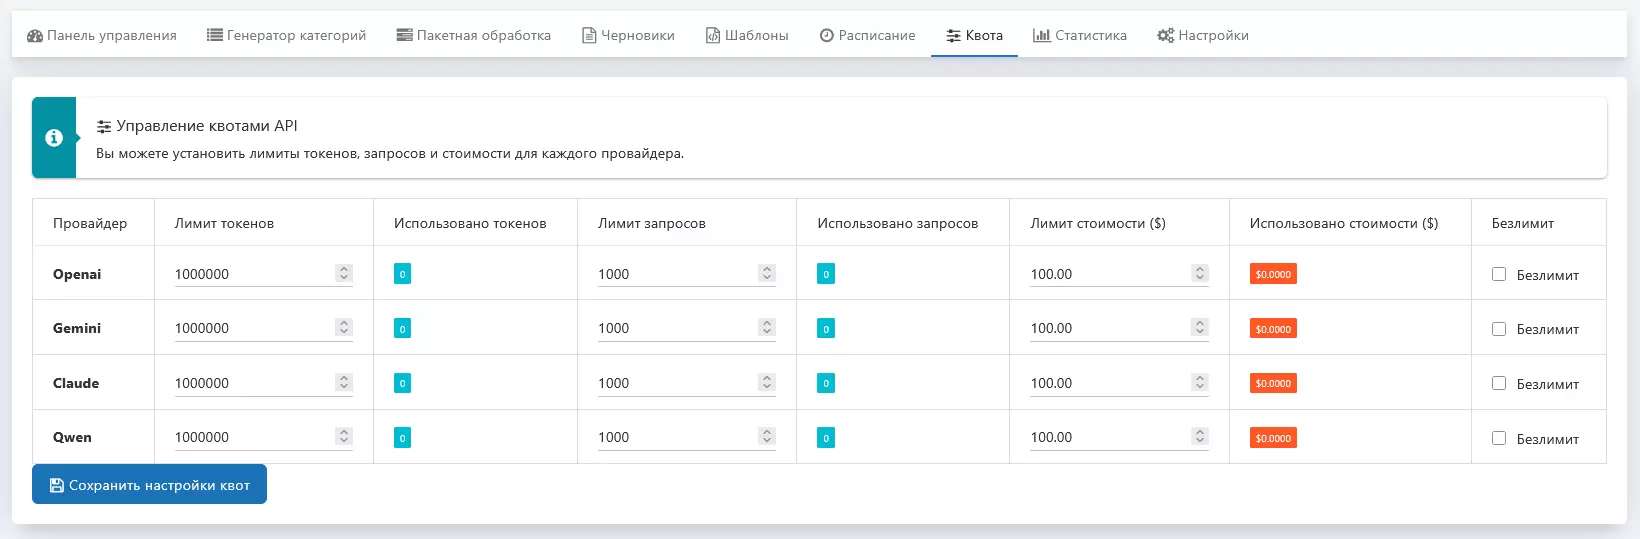The image size is (1640, 539).
Task: Tick the Qwen Безлимит checkbox
Action: pos(1499,438)
